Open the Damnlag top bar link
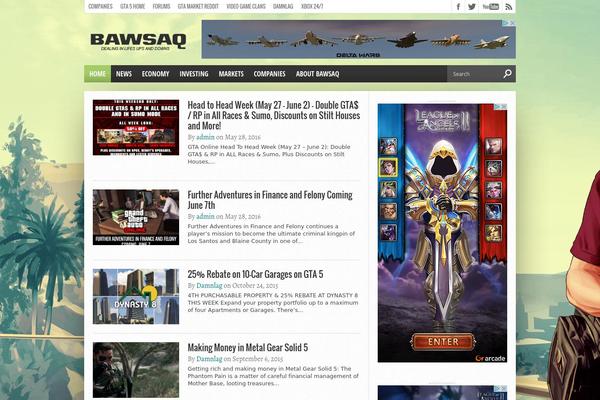This screenshot has height=400, width=600. point(283,7)
